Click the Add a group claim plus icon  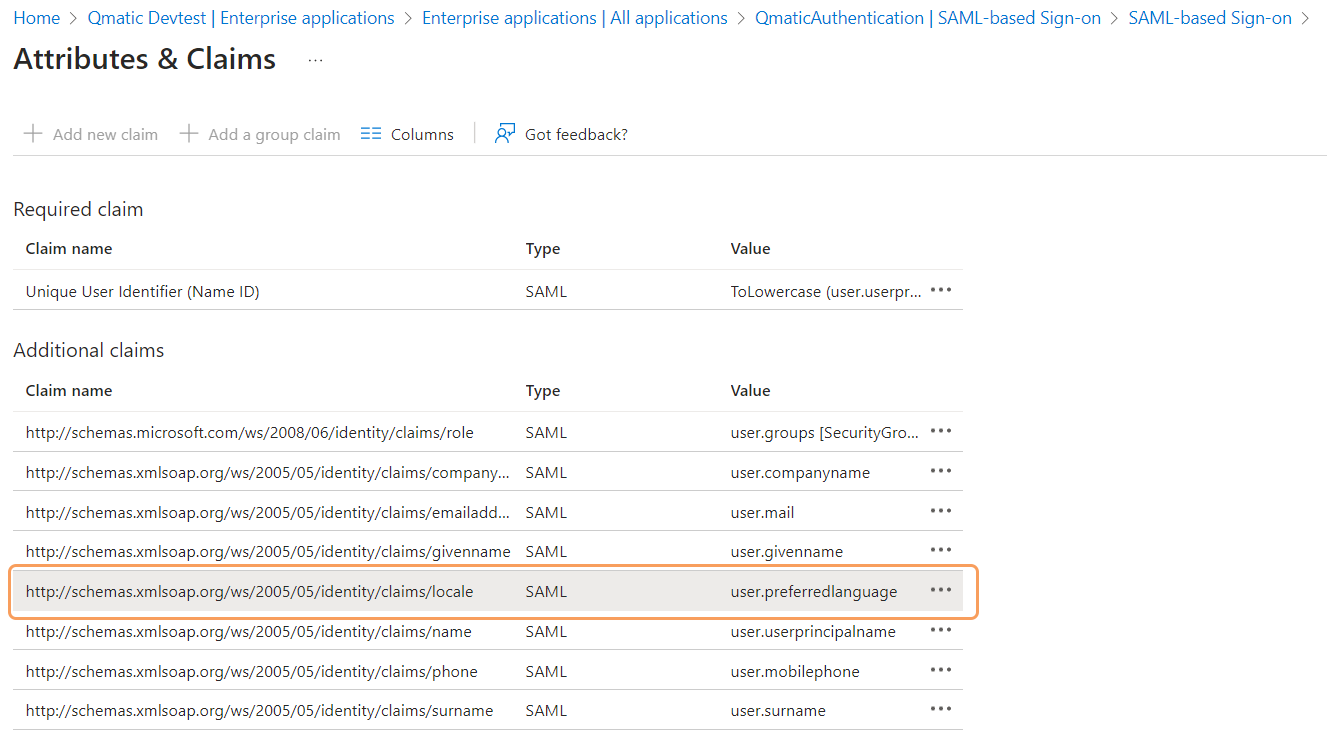coord(189,134)
